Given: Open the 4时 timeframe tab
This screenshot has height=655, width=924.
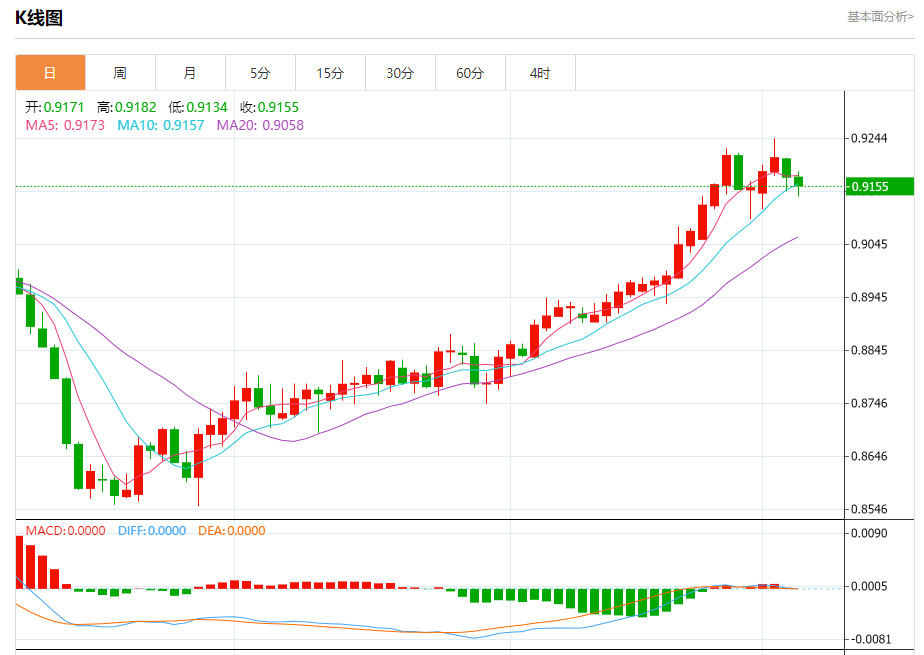Looking at the screenshot, I should [540, 73].
